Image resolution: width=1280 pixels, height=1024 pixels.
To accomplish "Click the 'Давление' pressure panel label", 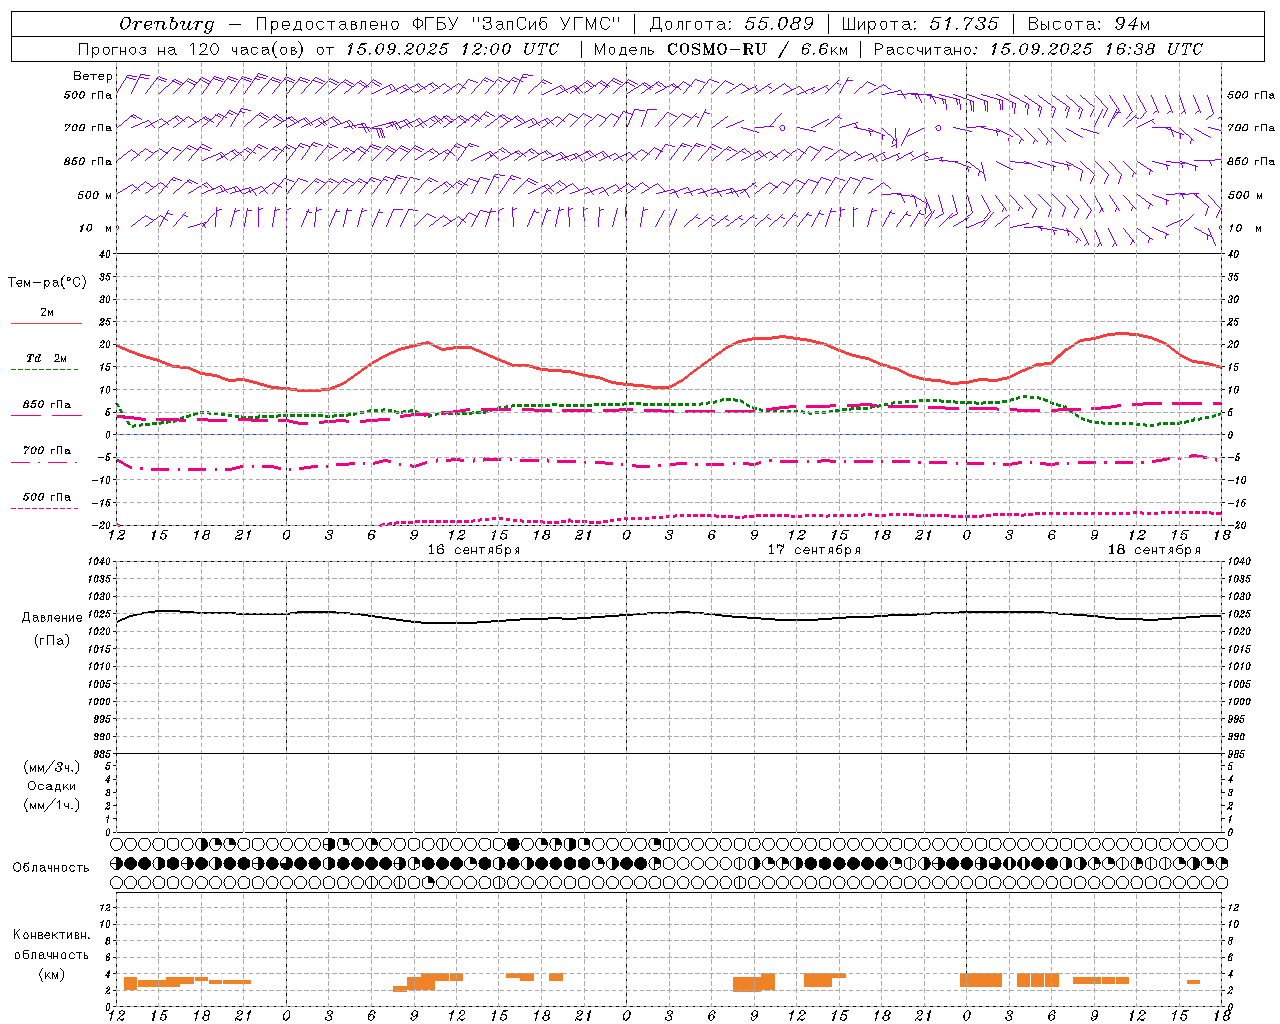I will [x=52, y=618].
